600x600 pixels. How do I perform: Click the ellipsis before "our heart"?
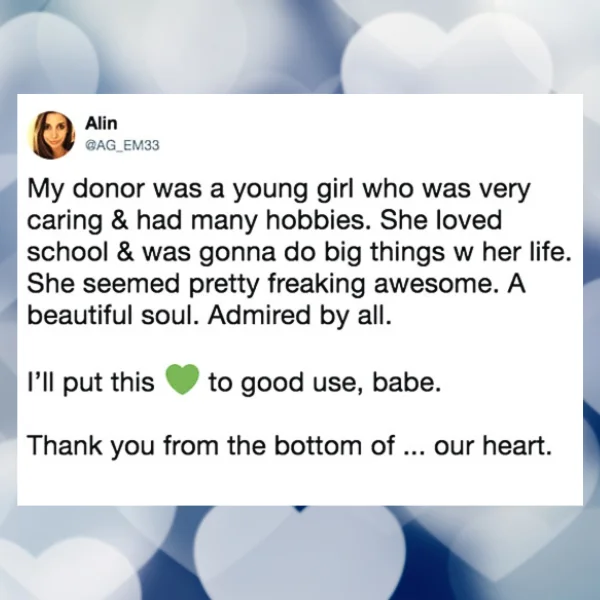point(414,453)
